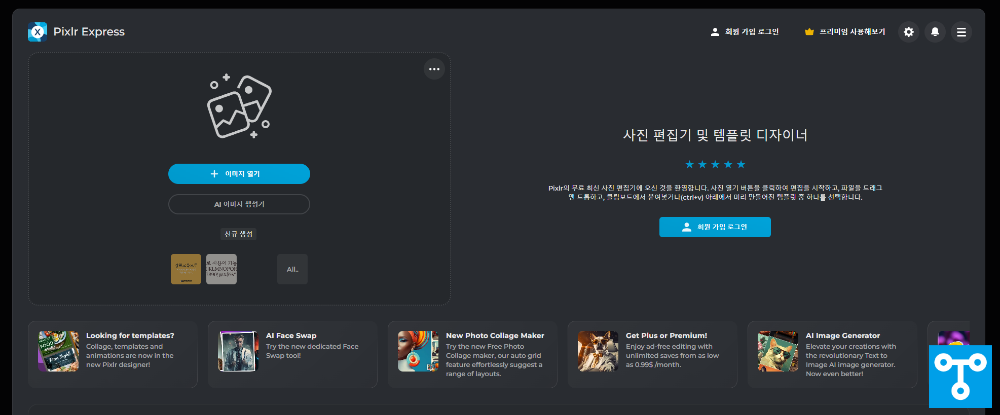Click the Pixlr Express title text
This screenshot has width=1000, height=415.
point(89,32)
